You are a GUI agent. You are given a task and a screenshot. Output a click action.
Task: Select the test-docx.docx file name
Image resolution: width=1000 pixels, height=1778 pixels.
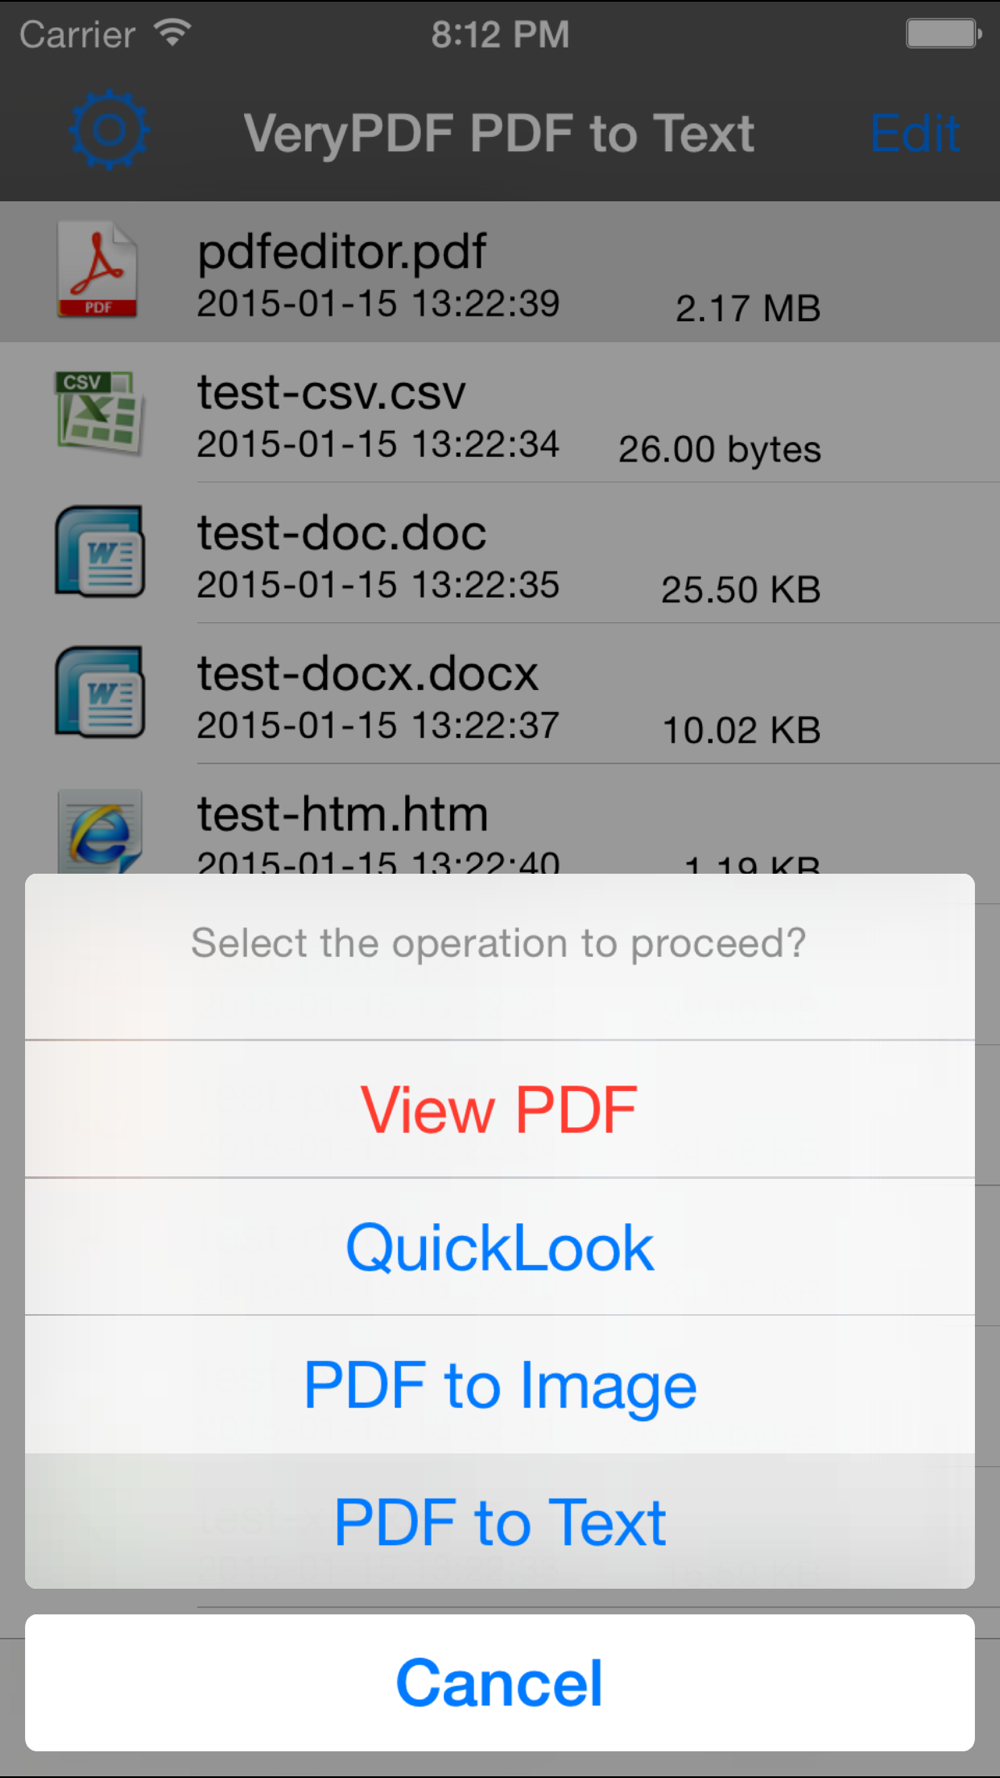(368, 673)
